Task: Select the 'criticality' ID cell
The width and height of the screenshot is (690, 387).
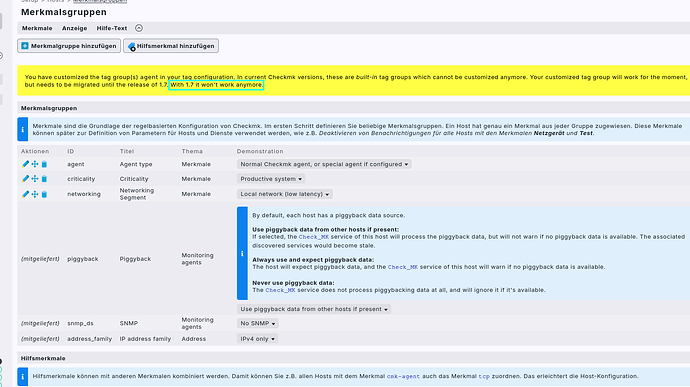Action: click(x=81, y=179)
